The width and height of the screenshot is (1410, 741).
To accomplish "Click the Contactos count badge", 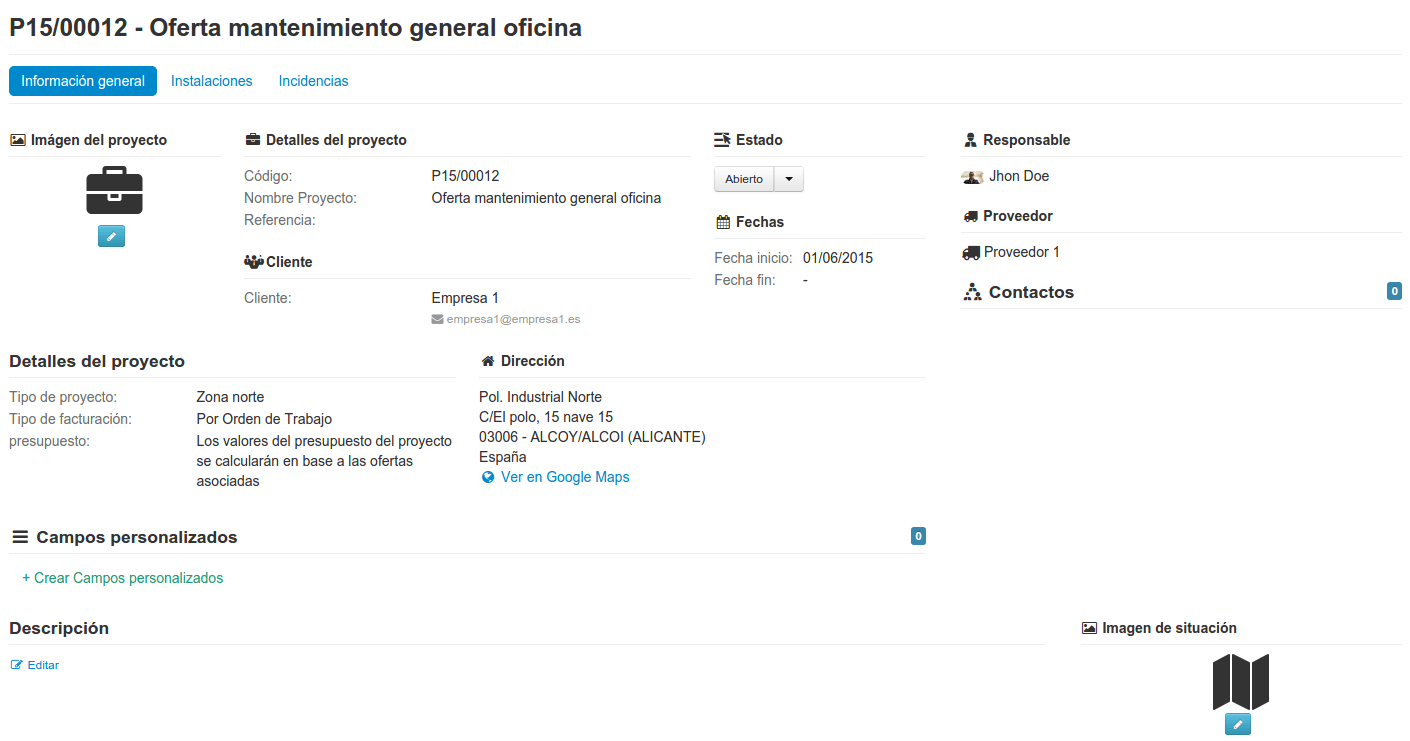I will 1394,291.
